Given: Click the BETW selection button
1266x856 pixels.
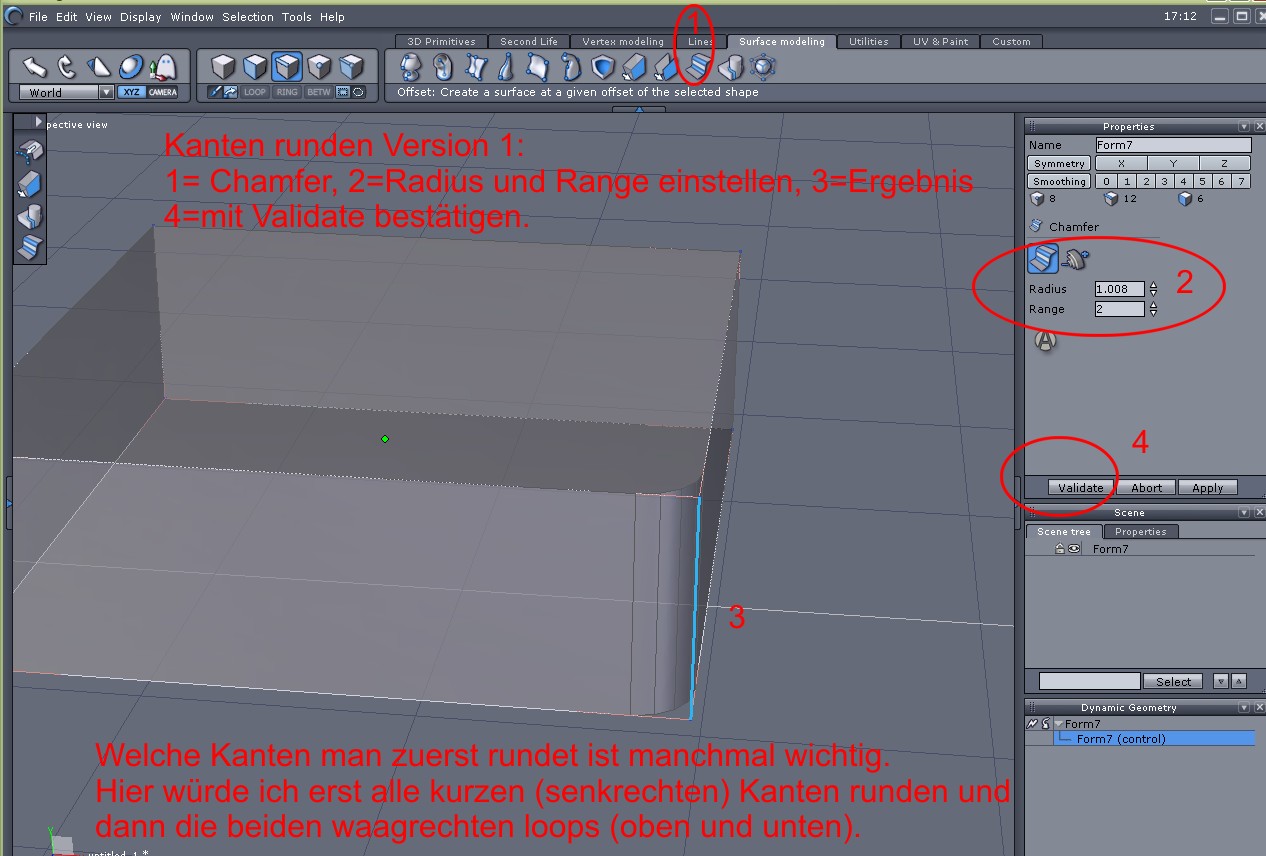Looking at the screenshot, I should [319, 92].
